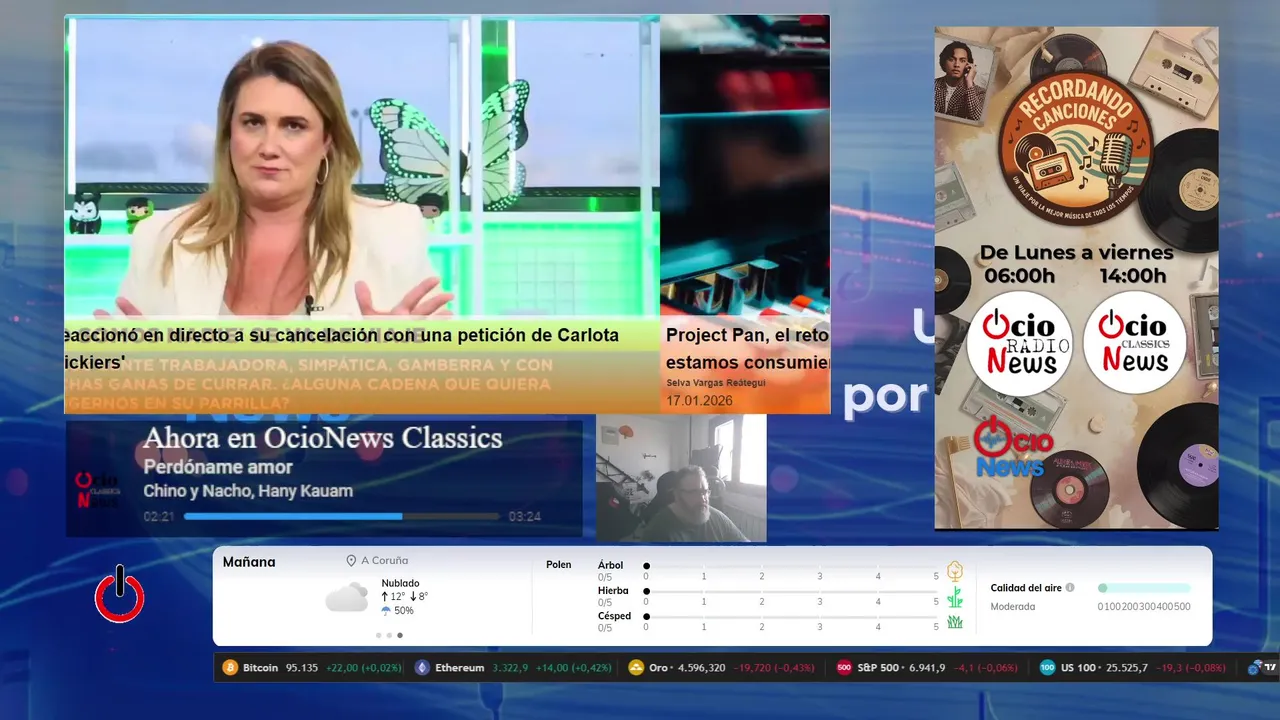The image size is (1280, 720).
Task: Click the Ethereum price 3.322,9
Action: tap(509, 667)
